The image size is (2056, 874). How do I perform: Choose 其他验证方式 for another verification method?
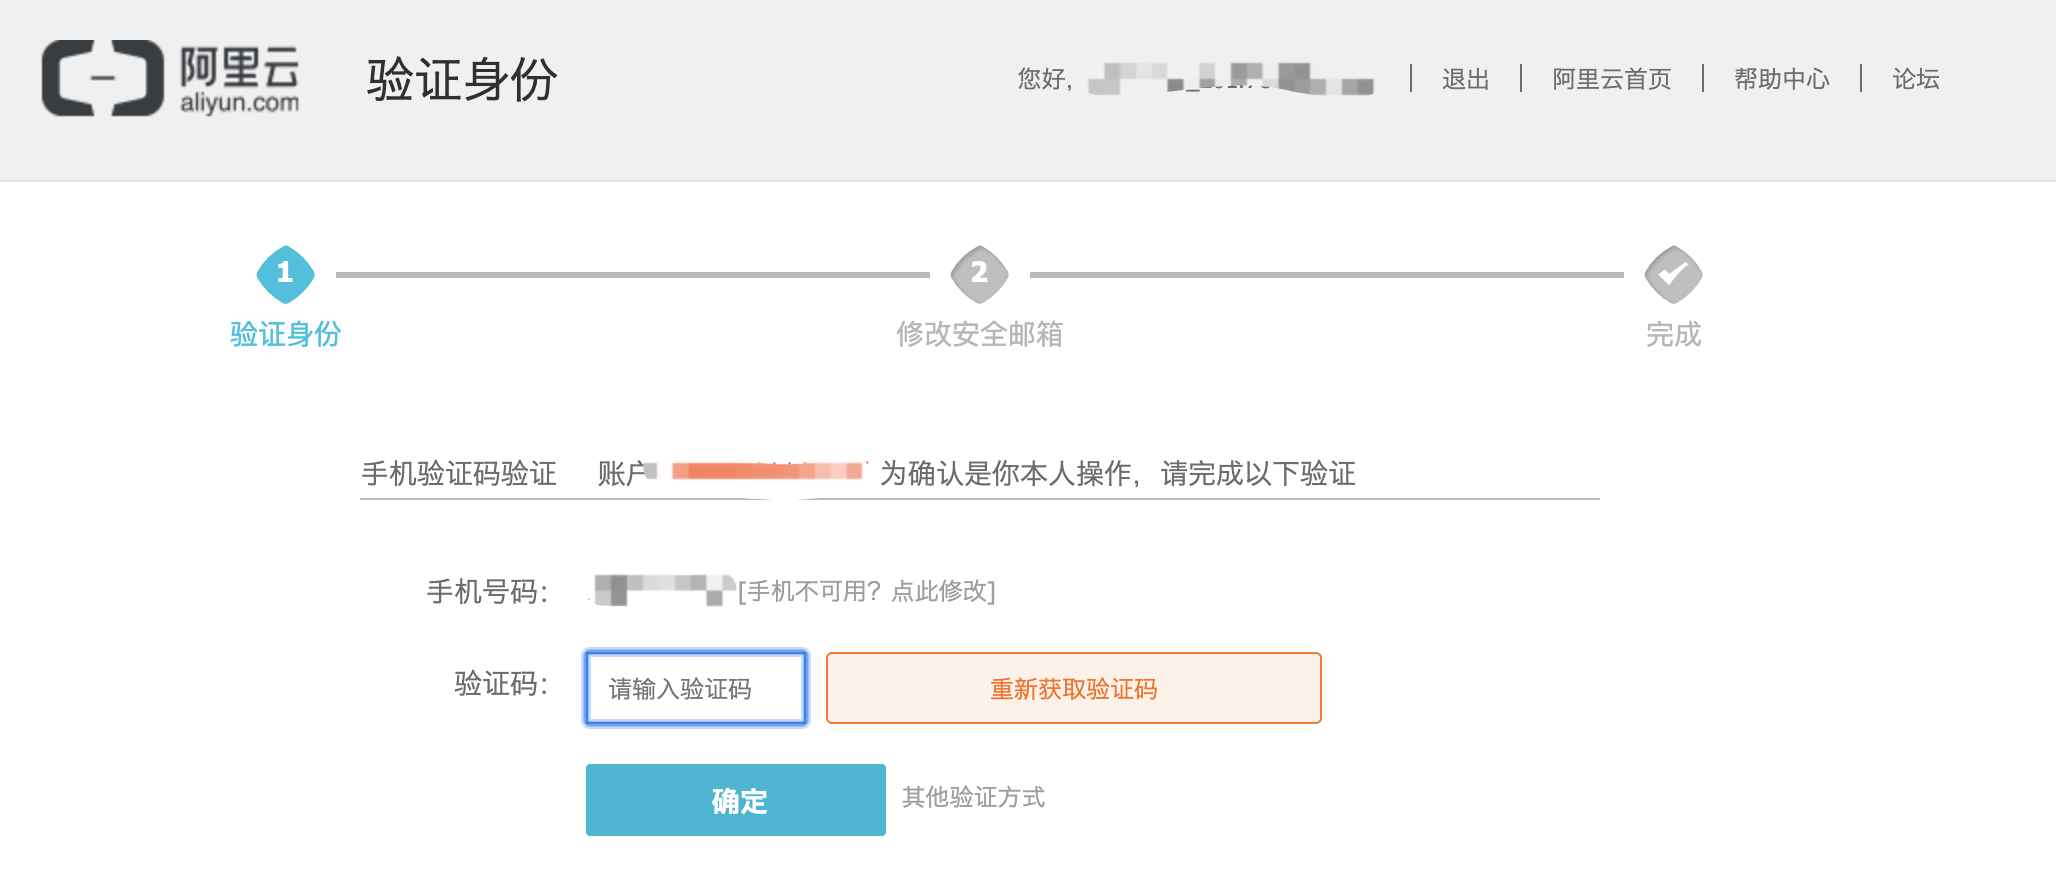(x=973, y=797)
